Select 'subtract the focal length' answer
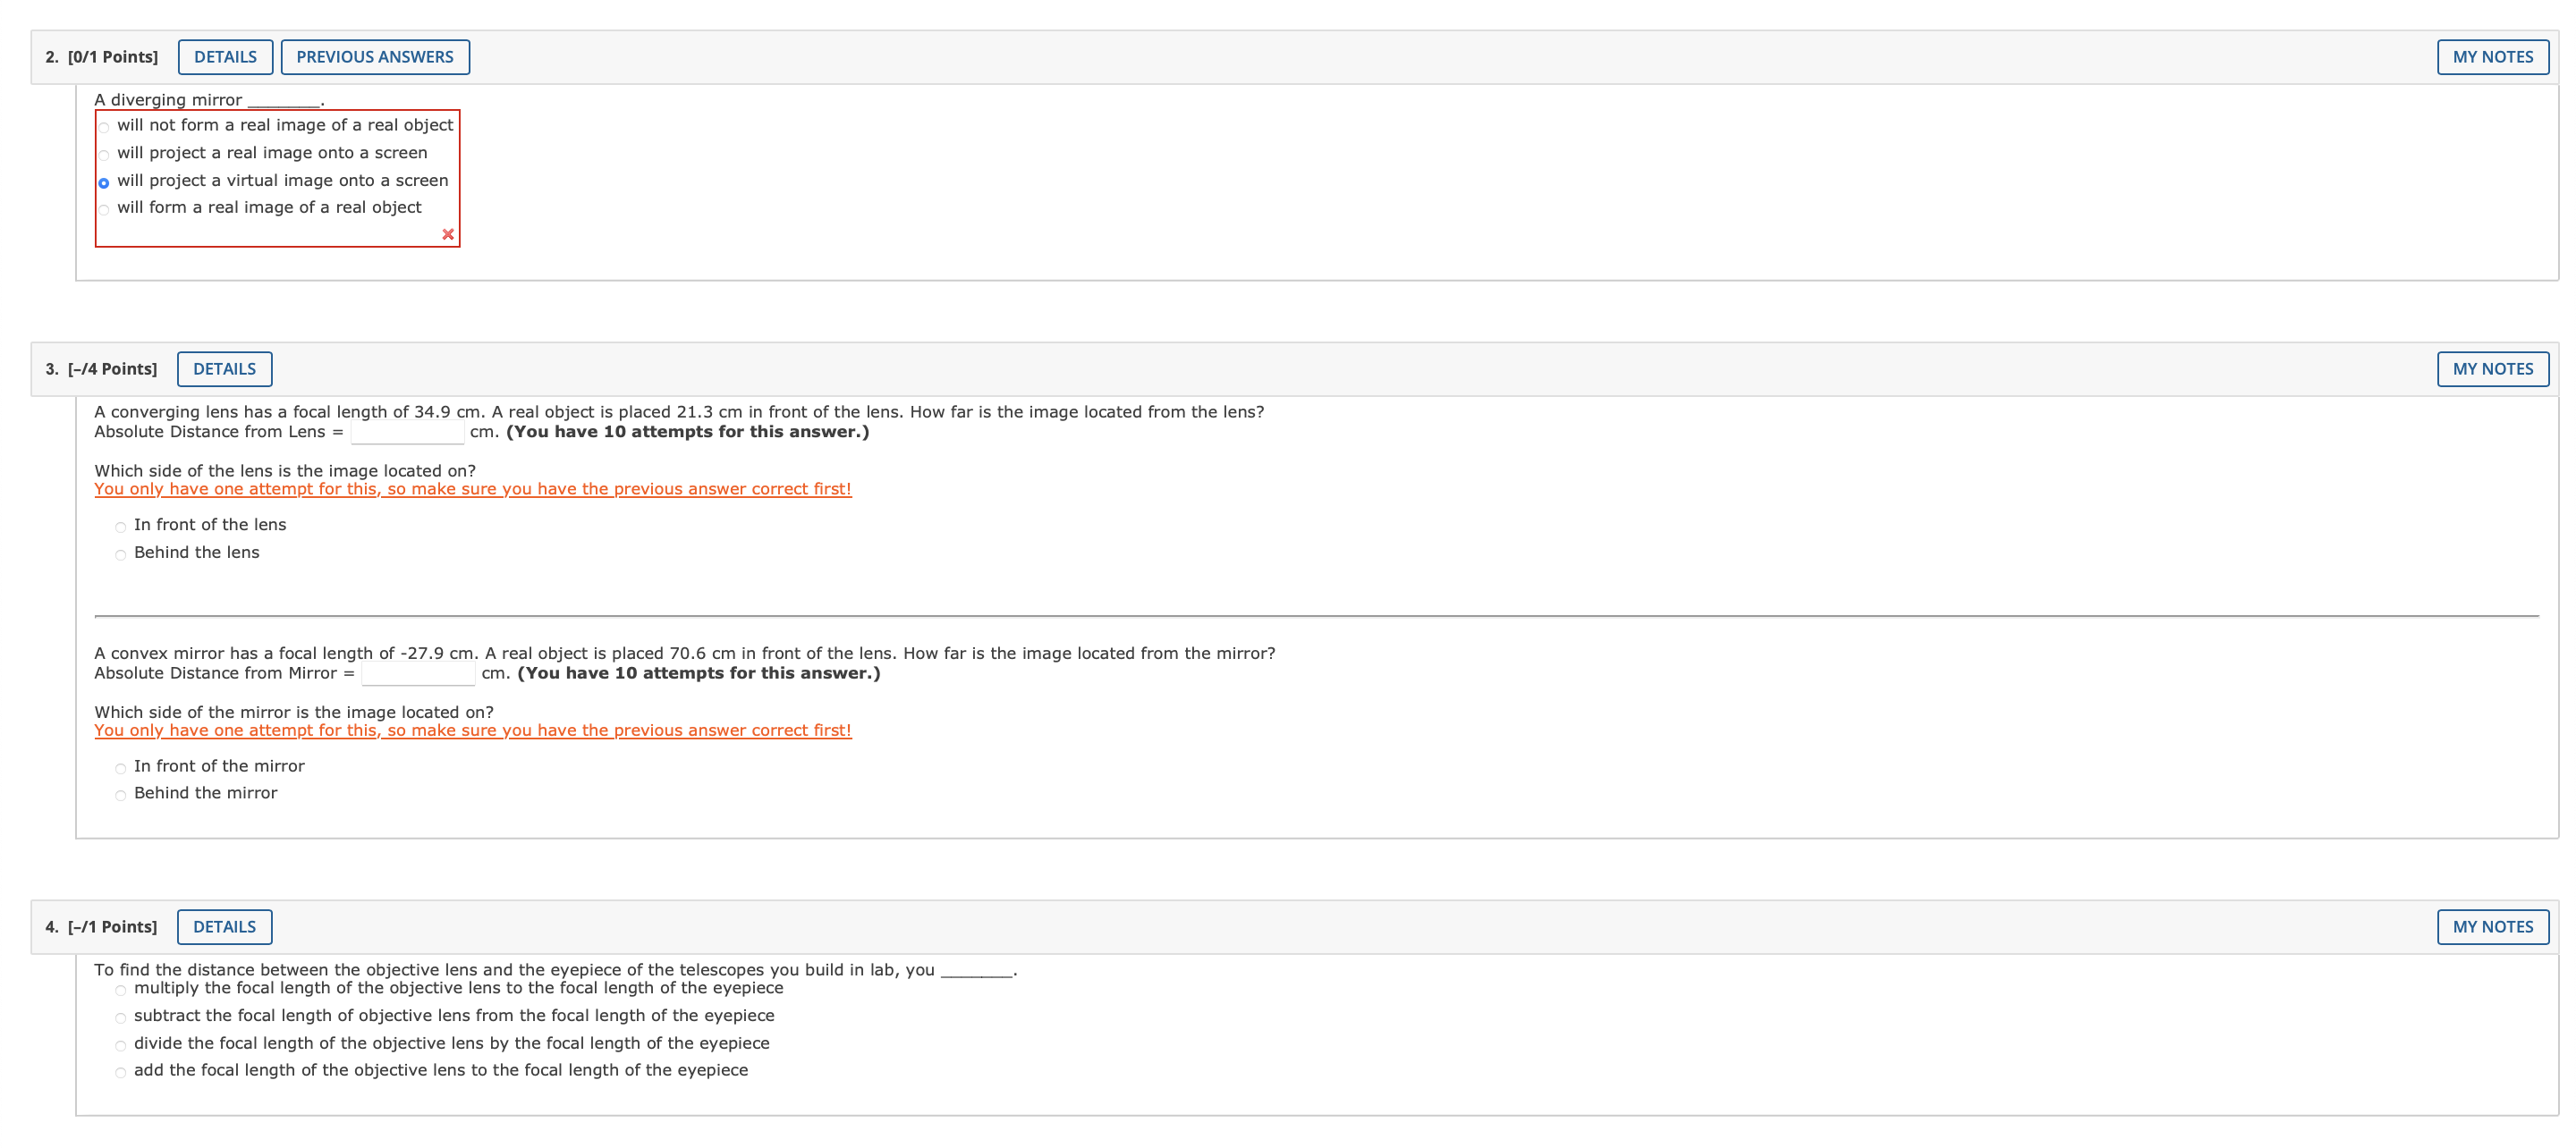Screen dimensions: 2576x1148 pos(121,1018)
